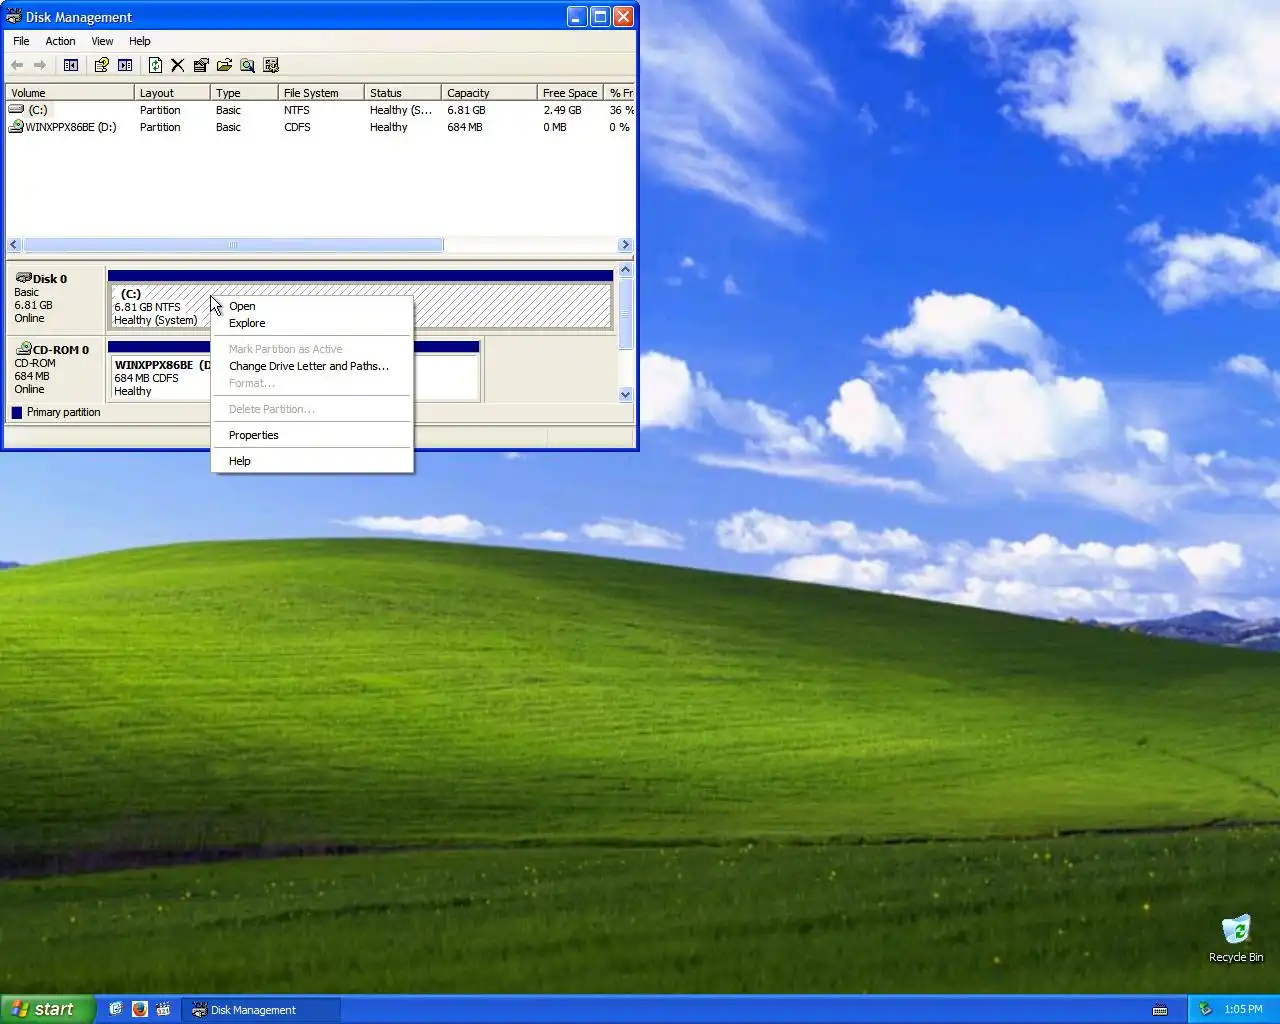This screenshot has height=1024, width=1280.
Task: Select the Disk 0 label block
Action: [x=56, y=299]
